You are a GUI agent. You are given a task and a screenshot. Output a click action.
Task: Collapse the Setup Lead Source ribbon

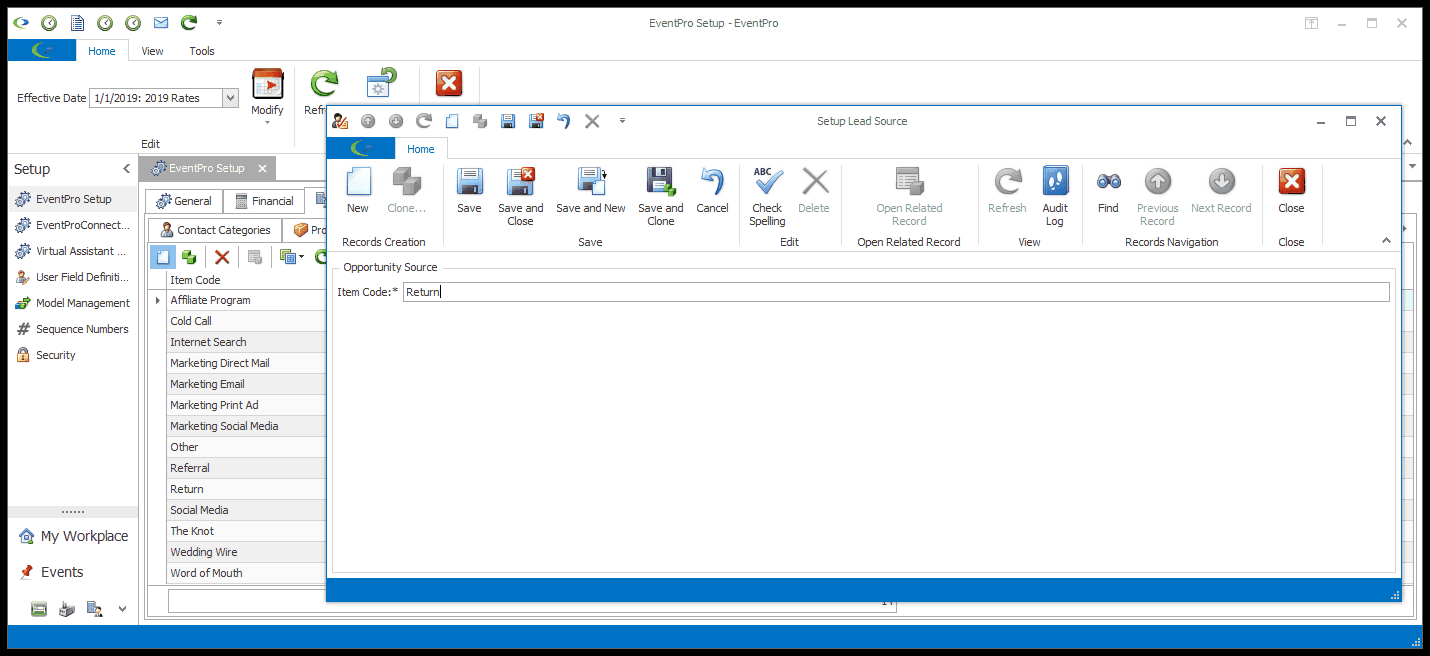pos(1386,240)
